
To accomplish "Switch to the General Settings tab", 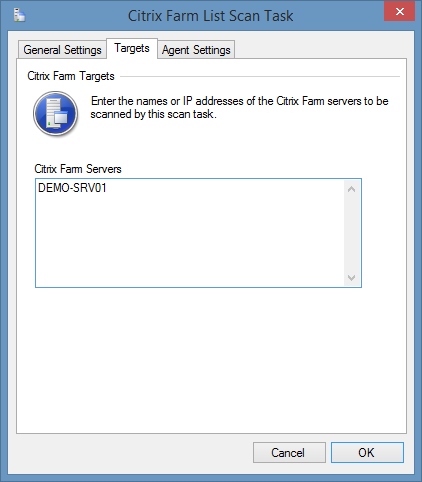I will pyautogui.click(x=62, y=50).
